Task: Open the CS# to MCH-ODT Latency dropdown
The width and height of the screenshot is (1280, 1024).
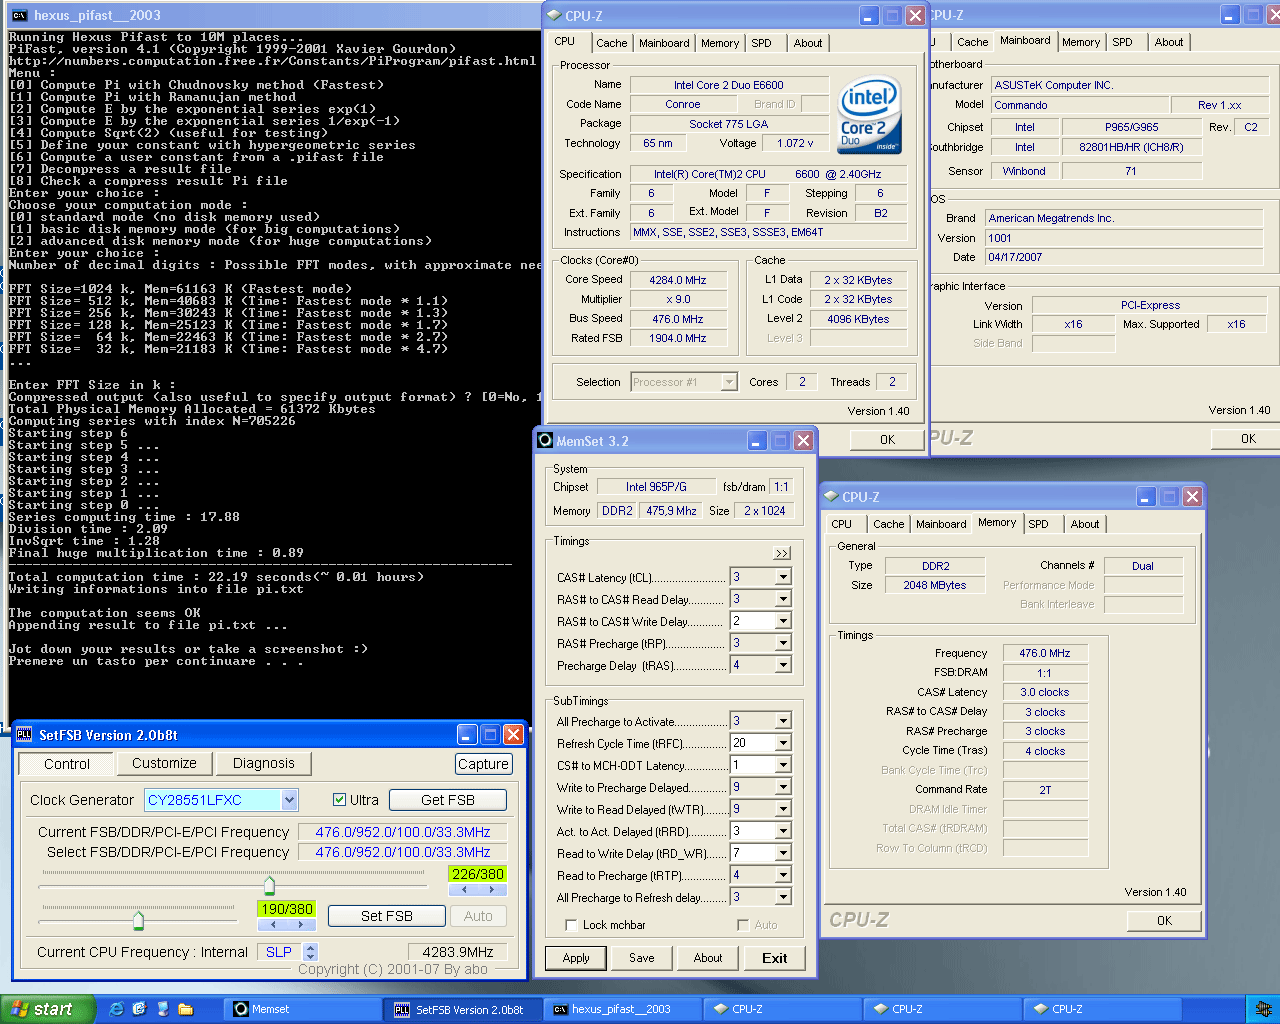Action: click(x=783, y=765)
